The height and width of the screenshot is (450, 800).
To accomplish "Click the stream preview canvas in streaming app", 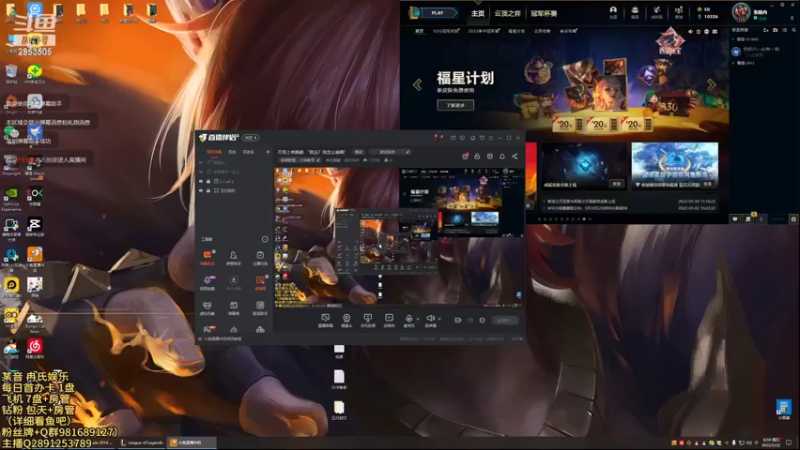I will tap(399, 238).
